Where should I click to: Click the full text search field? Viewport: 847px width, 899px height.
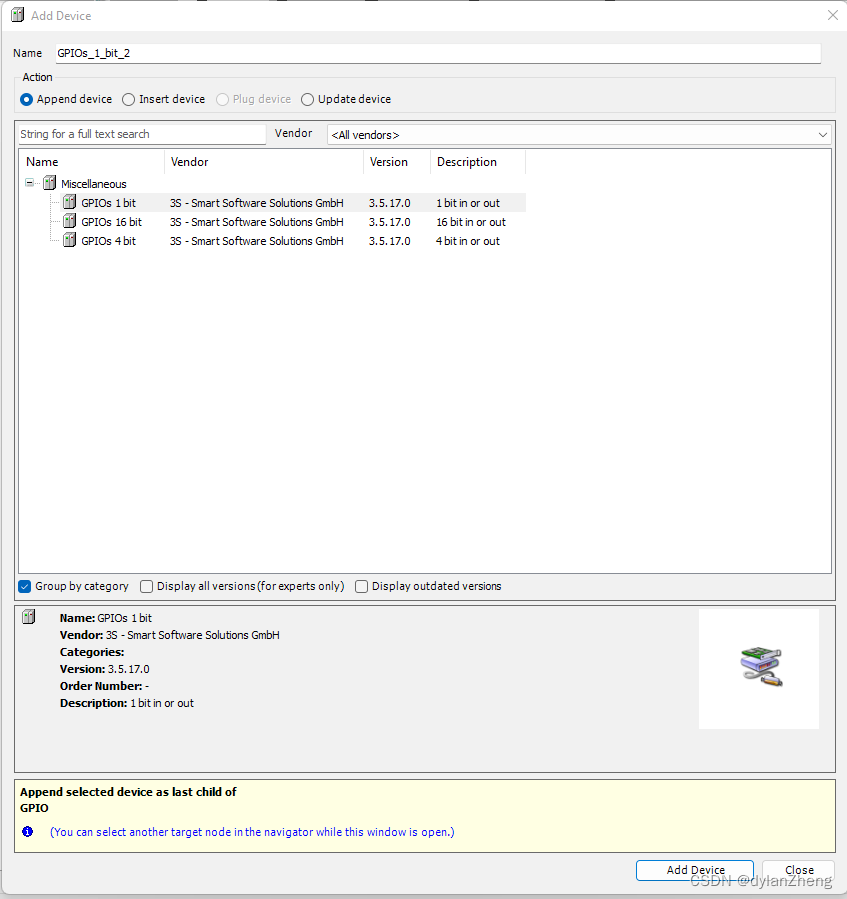(x=140, y=133)
